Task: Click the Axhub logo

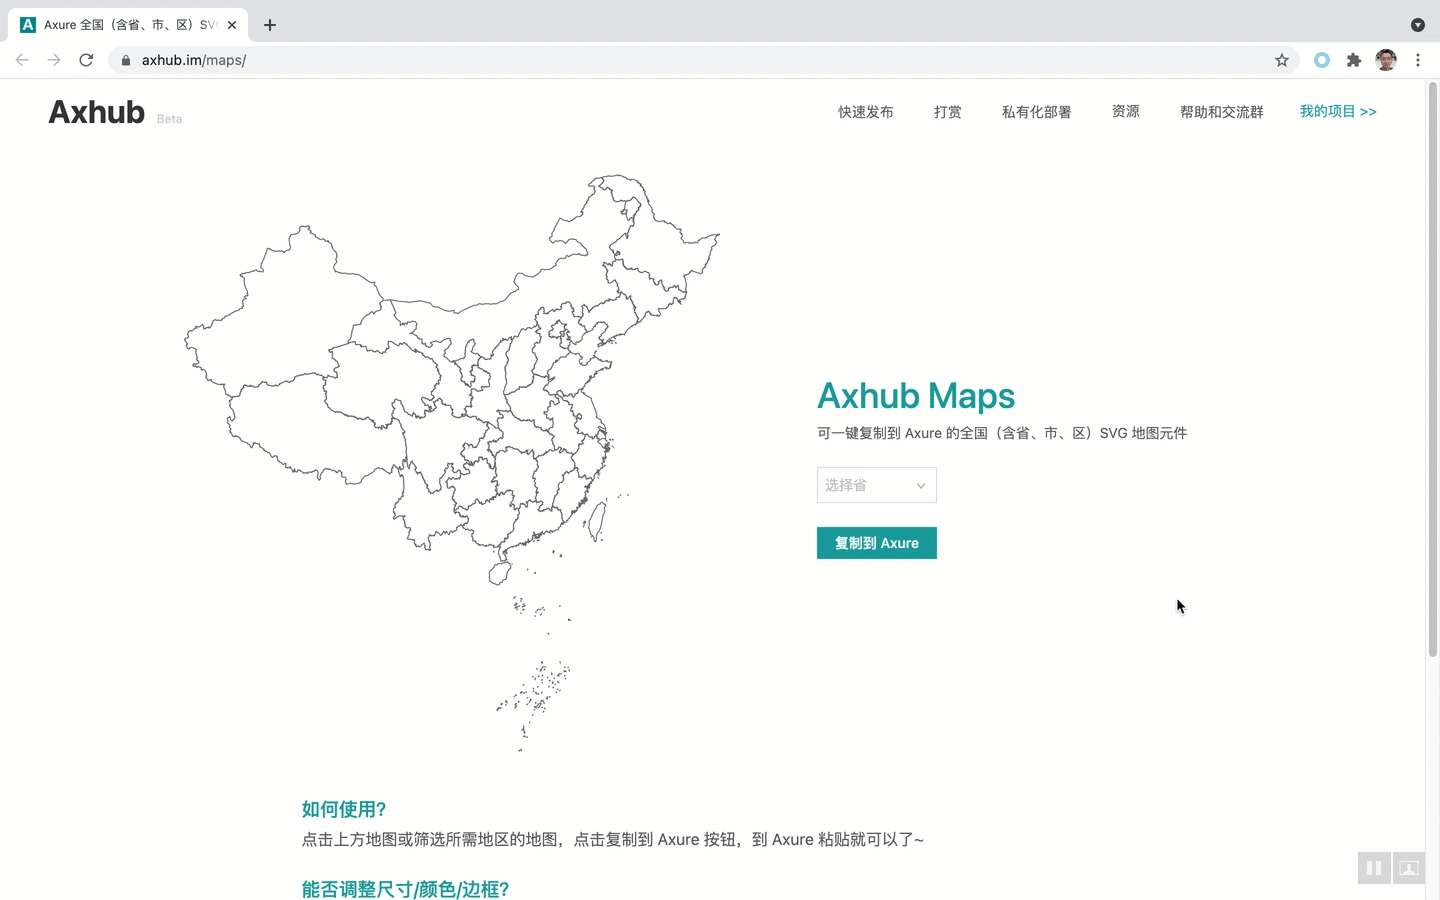Action: (97, 112)
